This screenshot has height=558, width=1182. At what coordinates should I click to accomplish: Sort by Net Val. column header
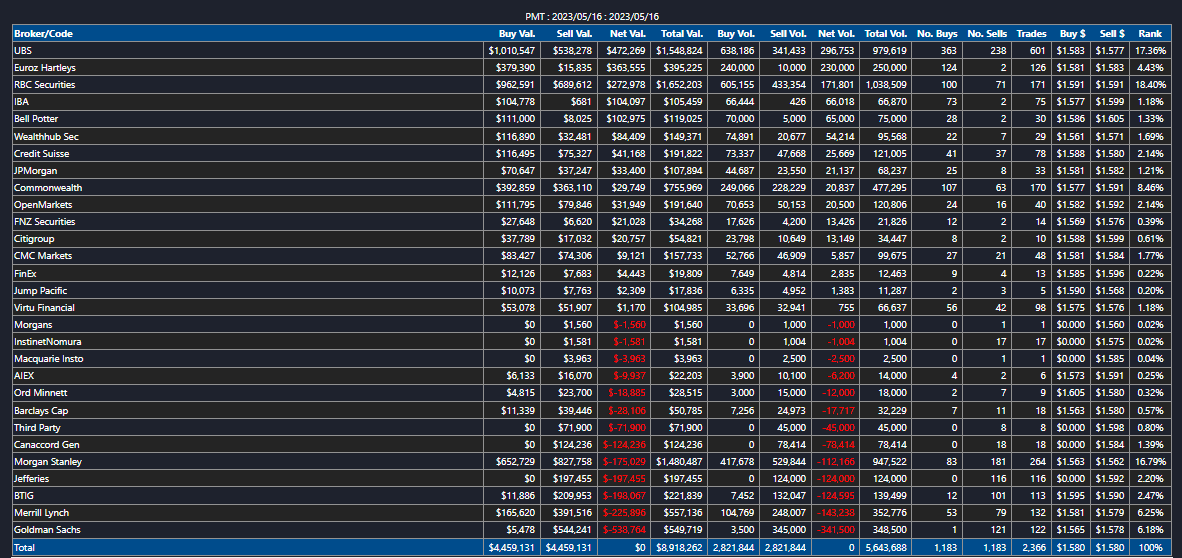(x=629, y=33)
